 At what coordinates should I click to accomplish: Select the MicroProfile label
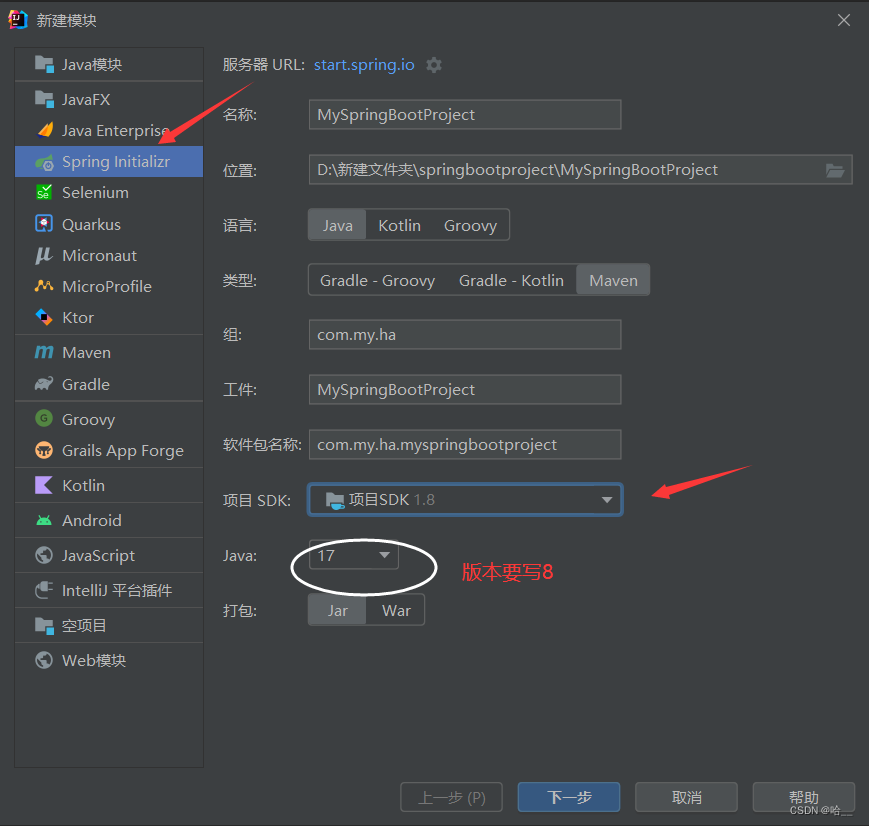pyautogui.click(x=107, y=287)
